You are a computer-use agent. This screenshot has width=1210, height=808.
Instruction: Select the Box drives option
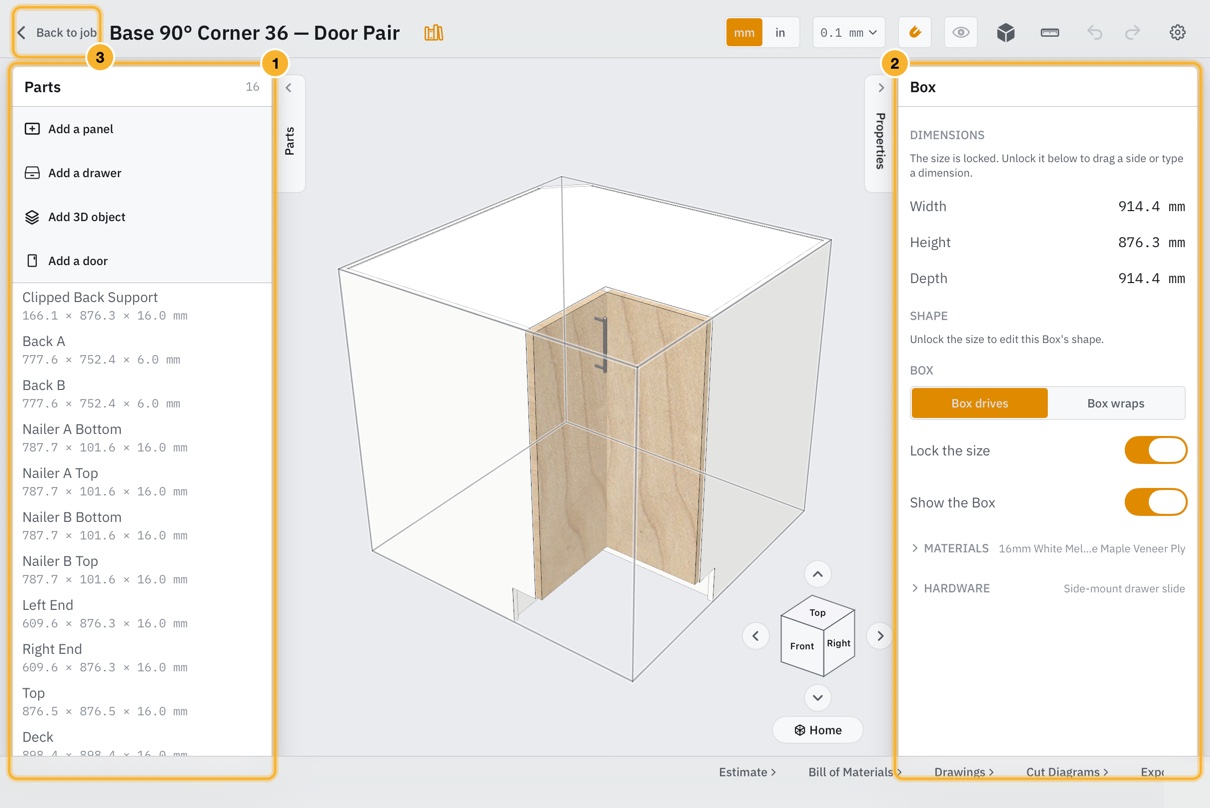tap(980, 403)
